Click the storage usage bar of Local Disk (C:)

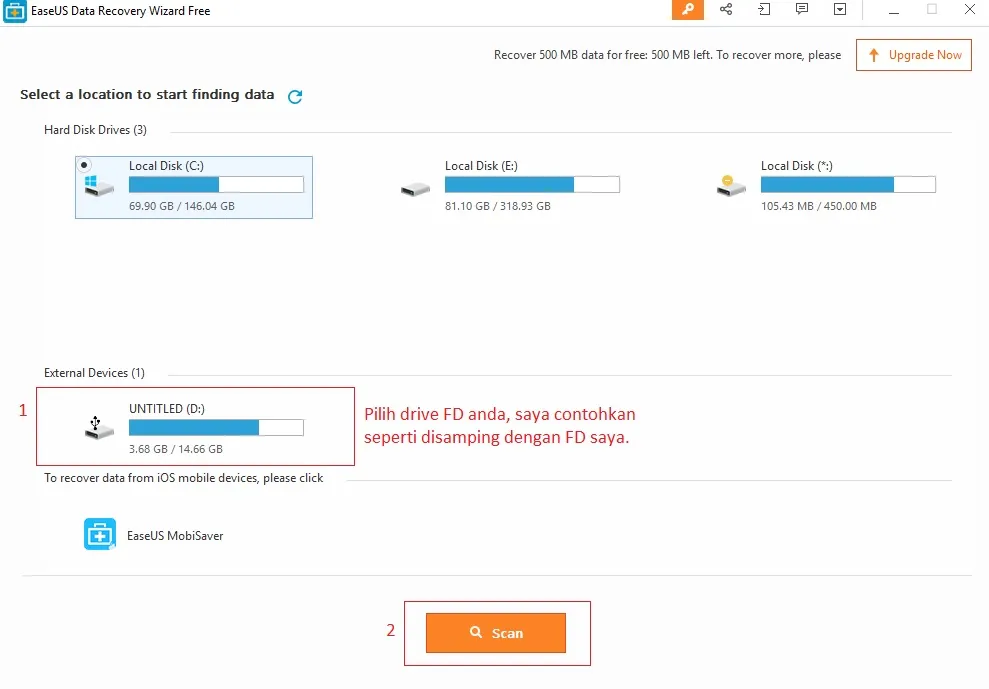coord(216,184)
